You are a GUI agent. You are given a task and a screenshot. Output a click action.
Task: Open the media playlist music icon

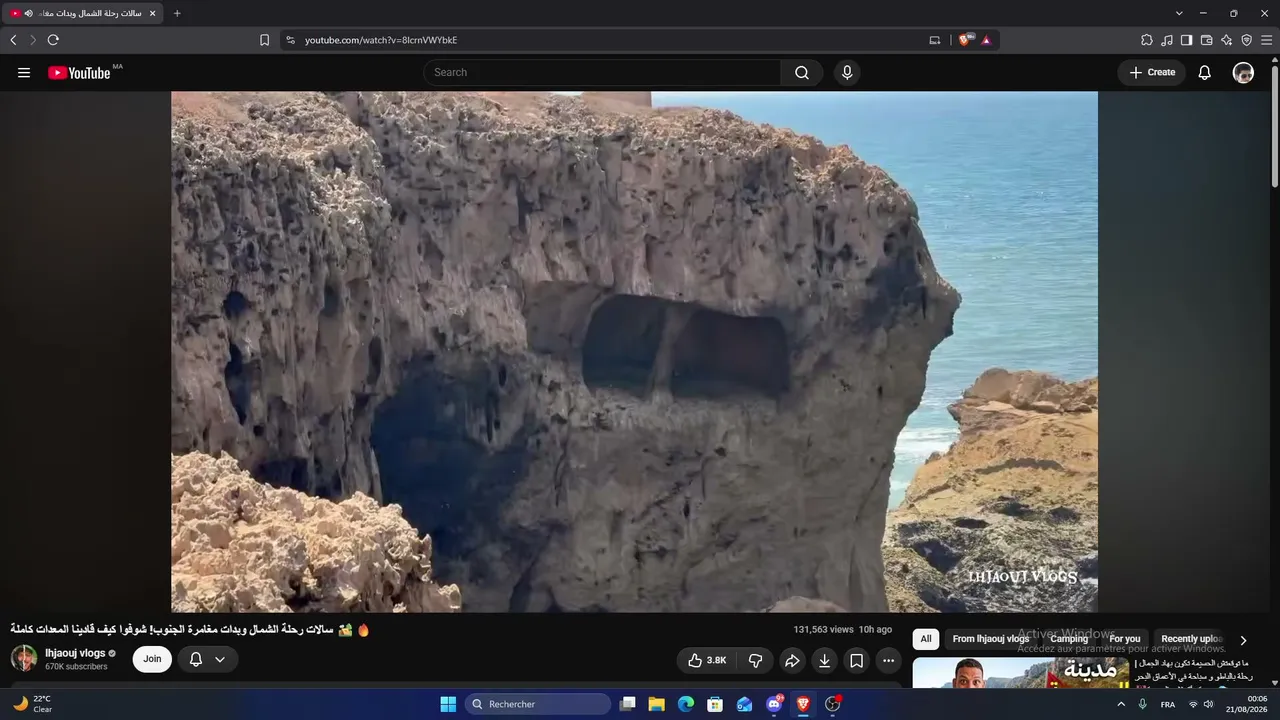pyautogui.click(x=1167, y=40)
